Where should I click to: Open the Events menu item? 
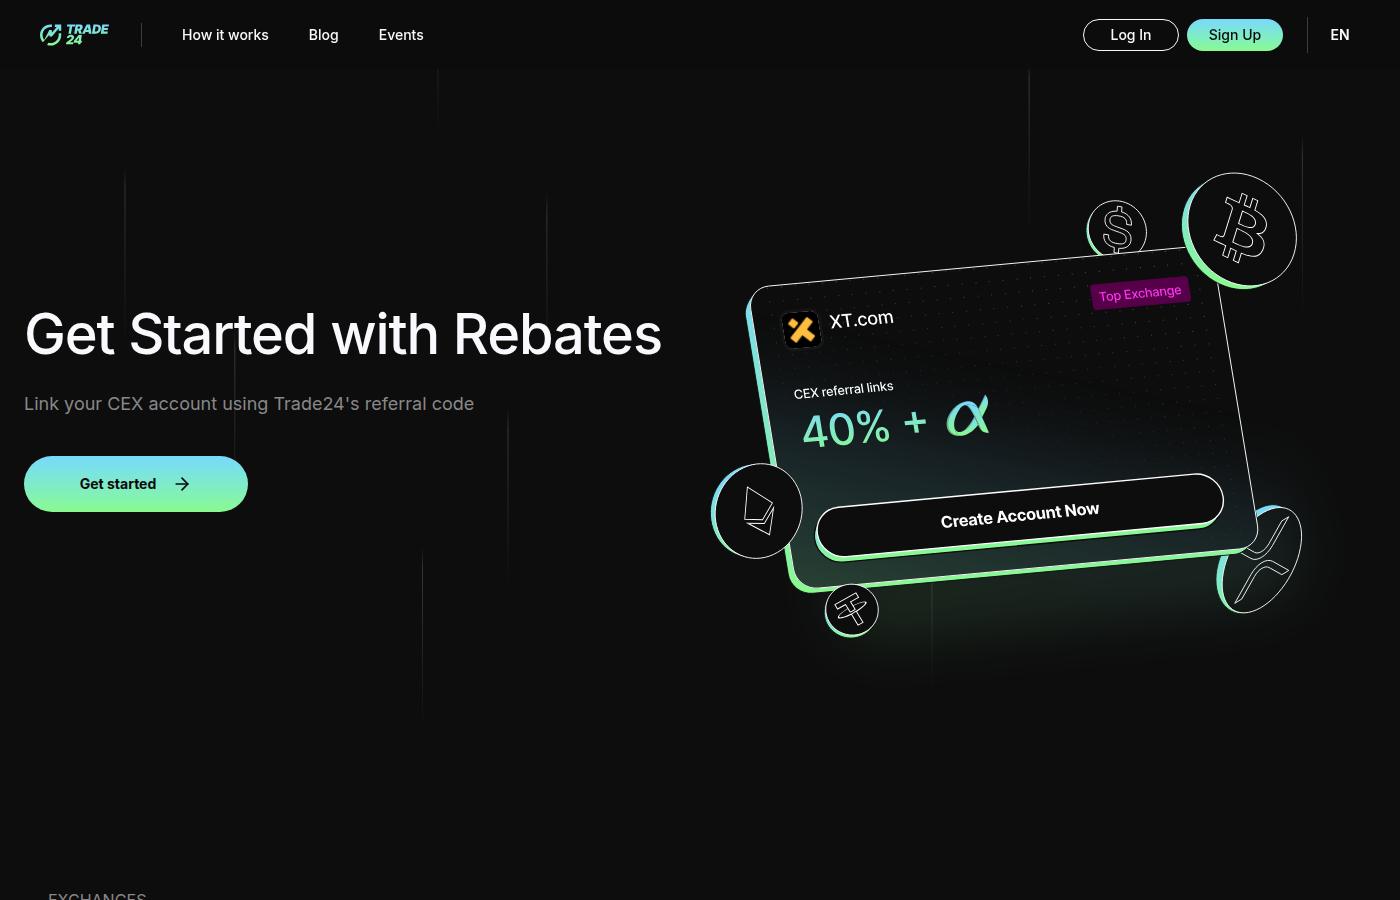click(401, 35)
